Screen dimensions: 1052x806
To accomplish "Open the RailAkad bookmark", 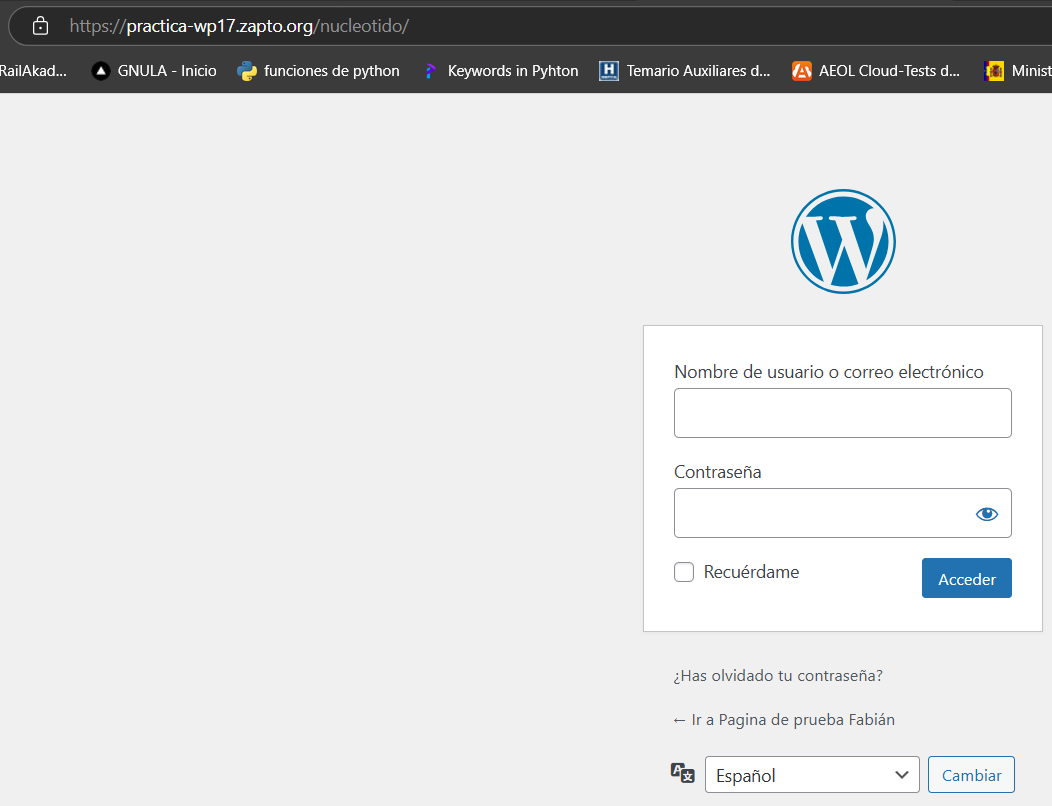I will pyautogui.click(x=33, y=71).
